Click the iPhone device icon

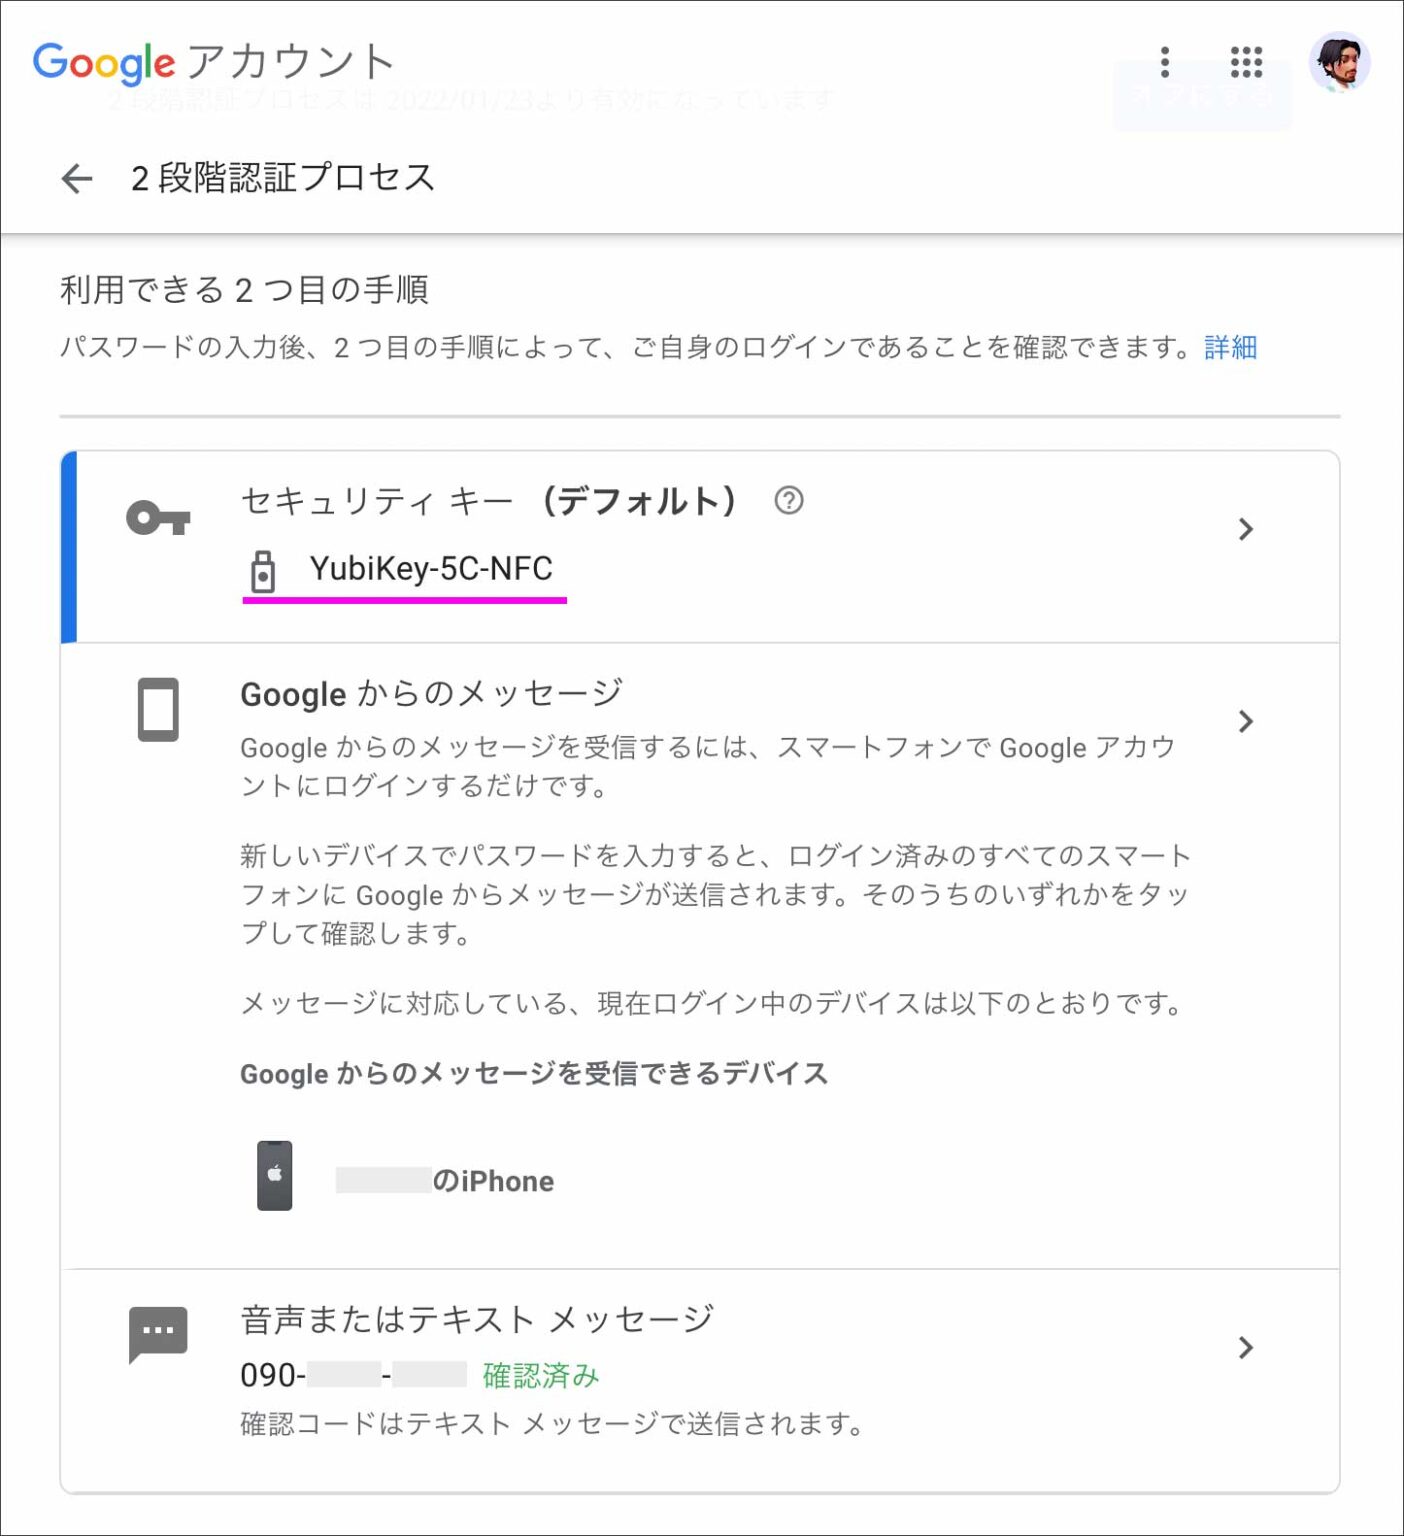point(272,1176)
